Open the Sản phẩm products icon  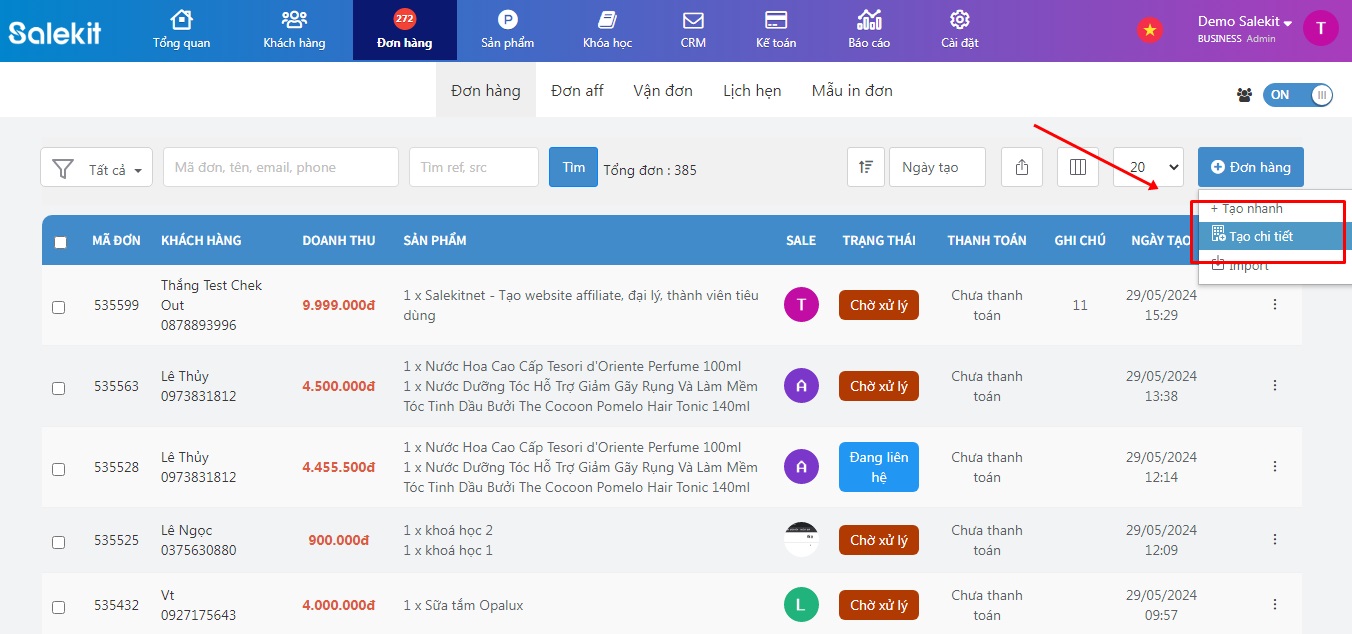point(507,20)
